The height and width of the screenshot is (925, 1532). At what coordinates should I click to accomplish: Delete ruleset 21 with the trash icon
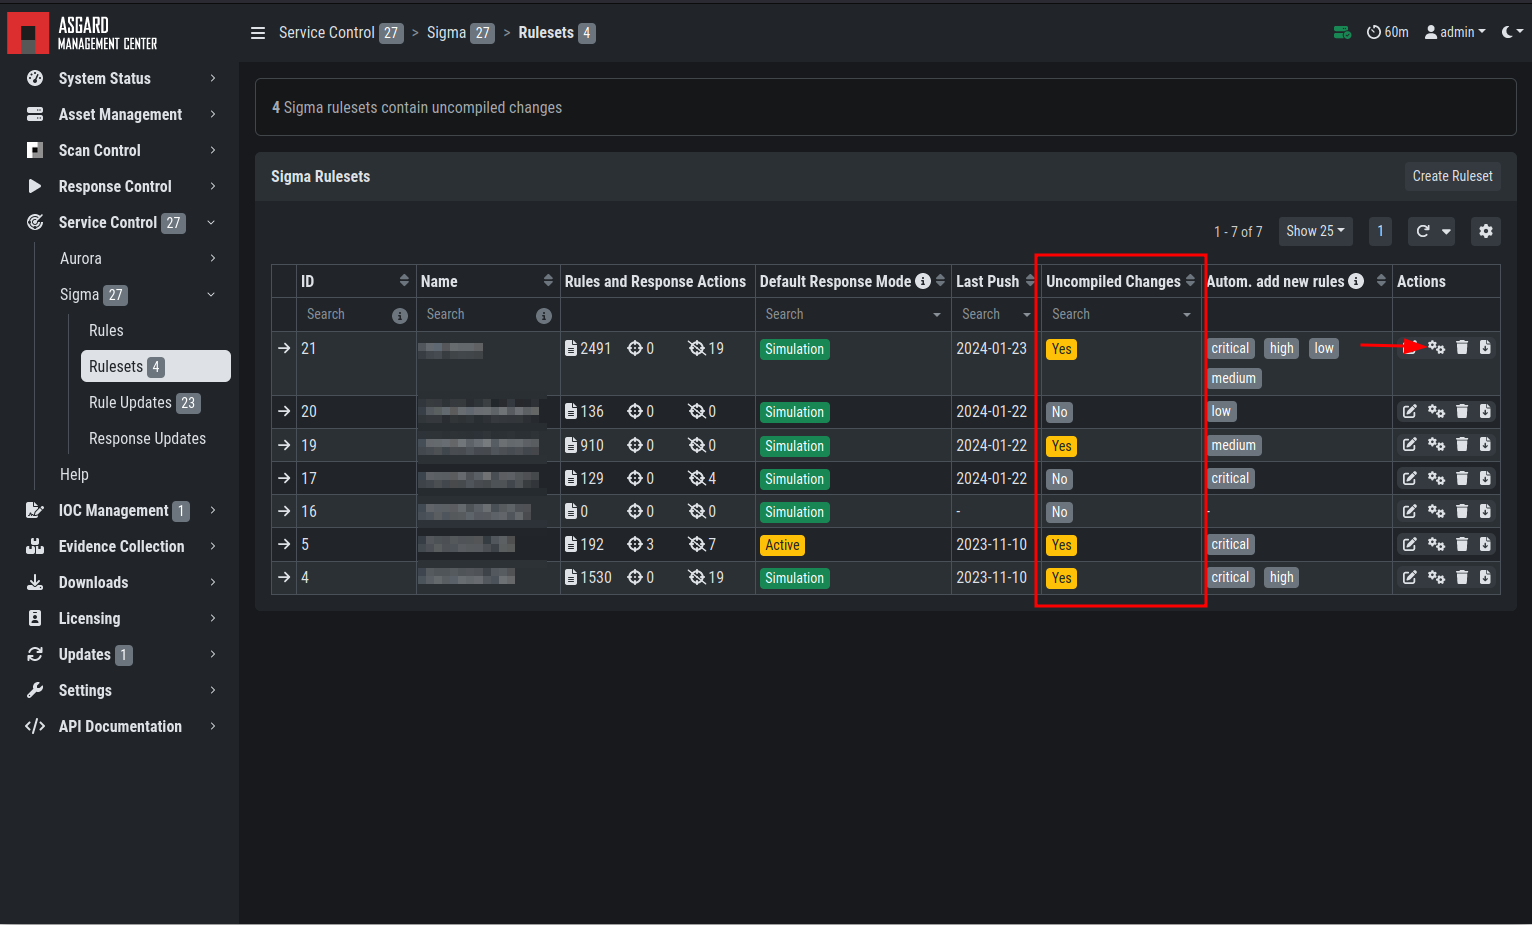(x=1462, y=348)
